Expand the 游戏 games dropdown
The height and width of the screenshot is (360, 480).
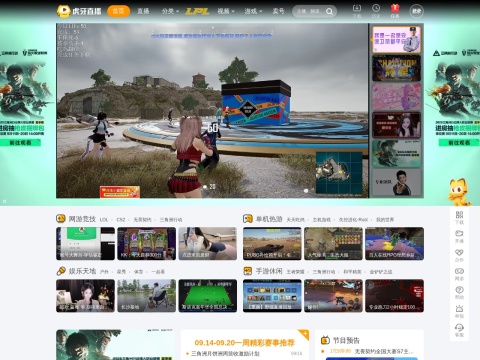(253, 11)
